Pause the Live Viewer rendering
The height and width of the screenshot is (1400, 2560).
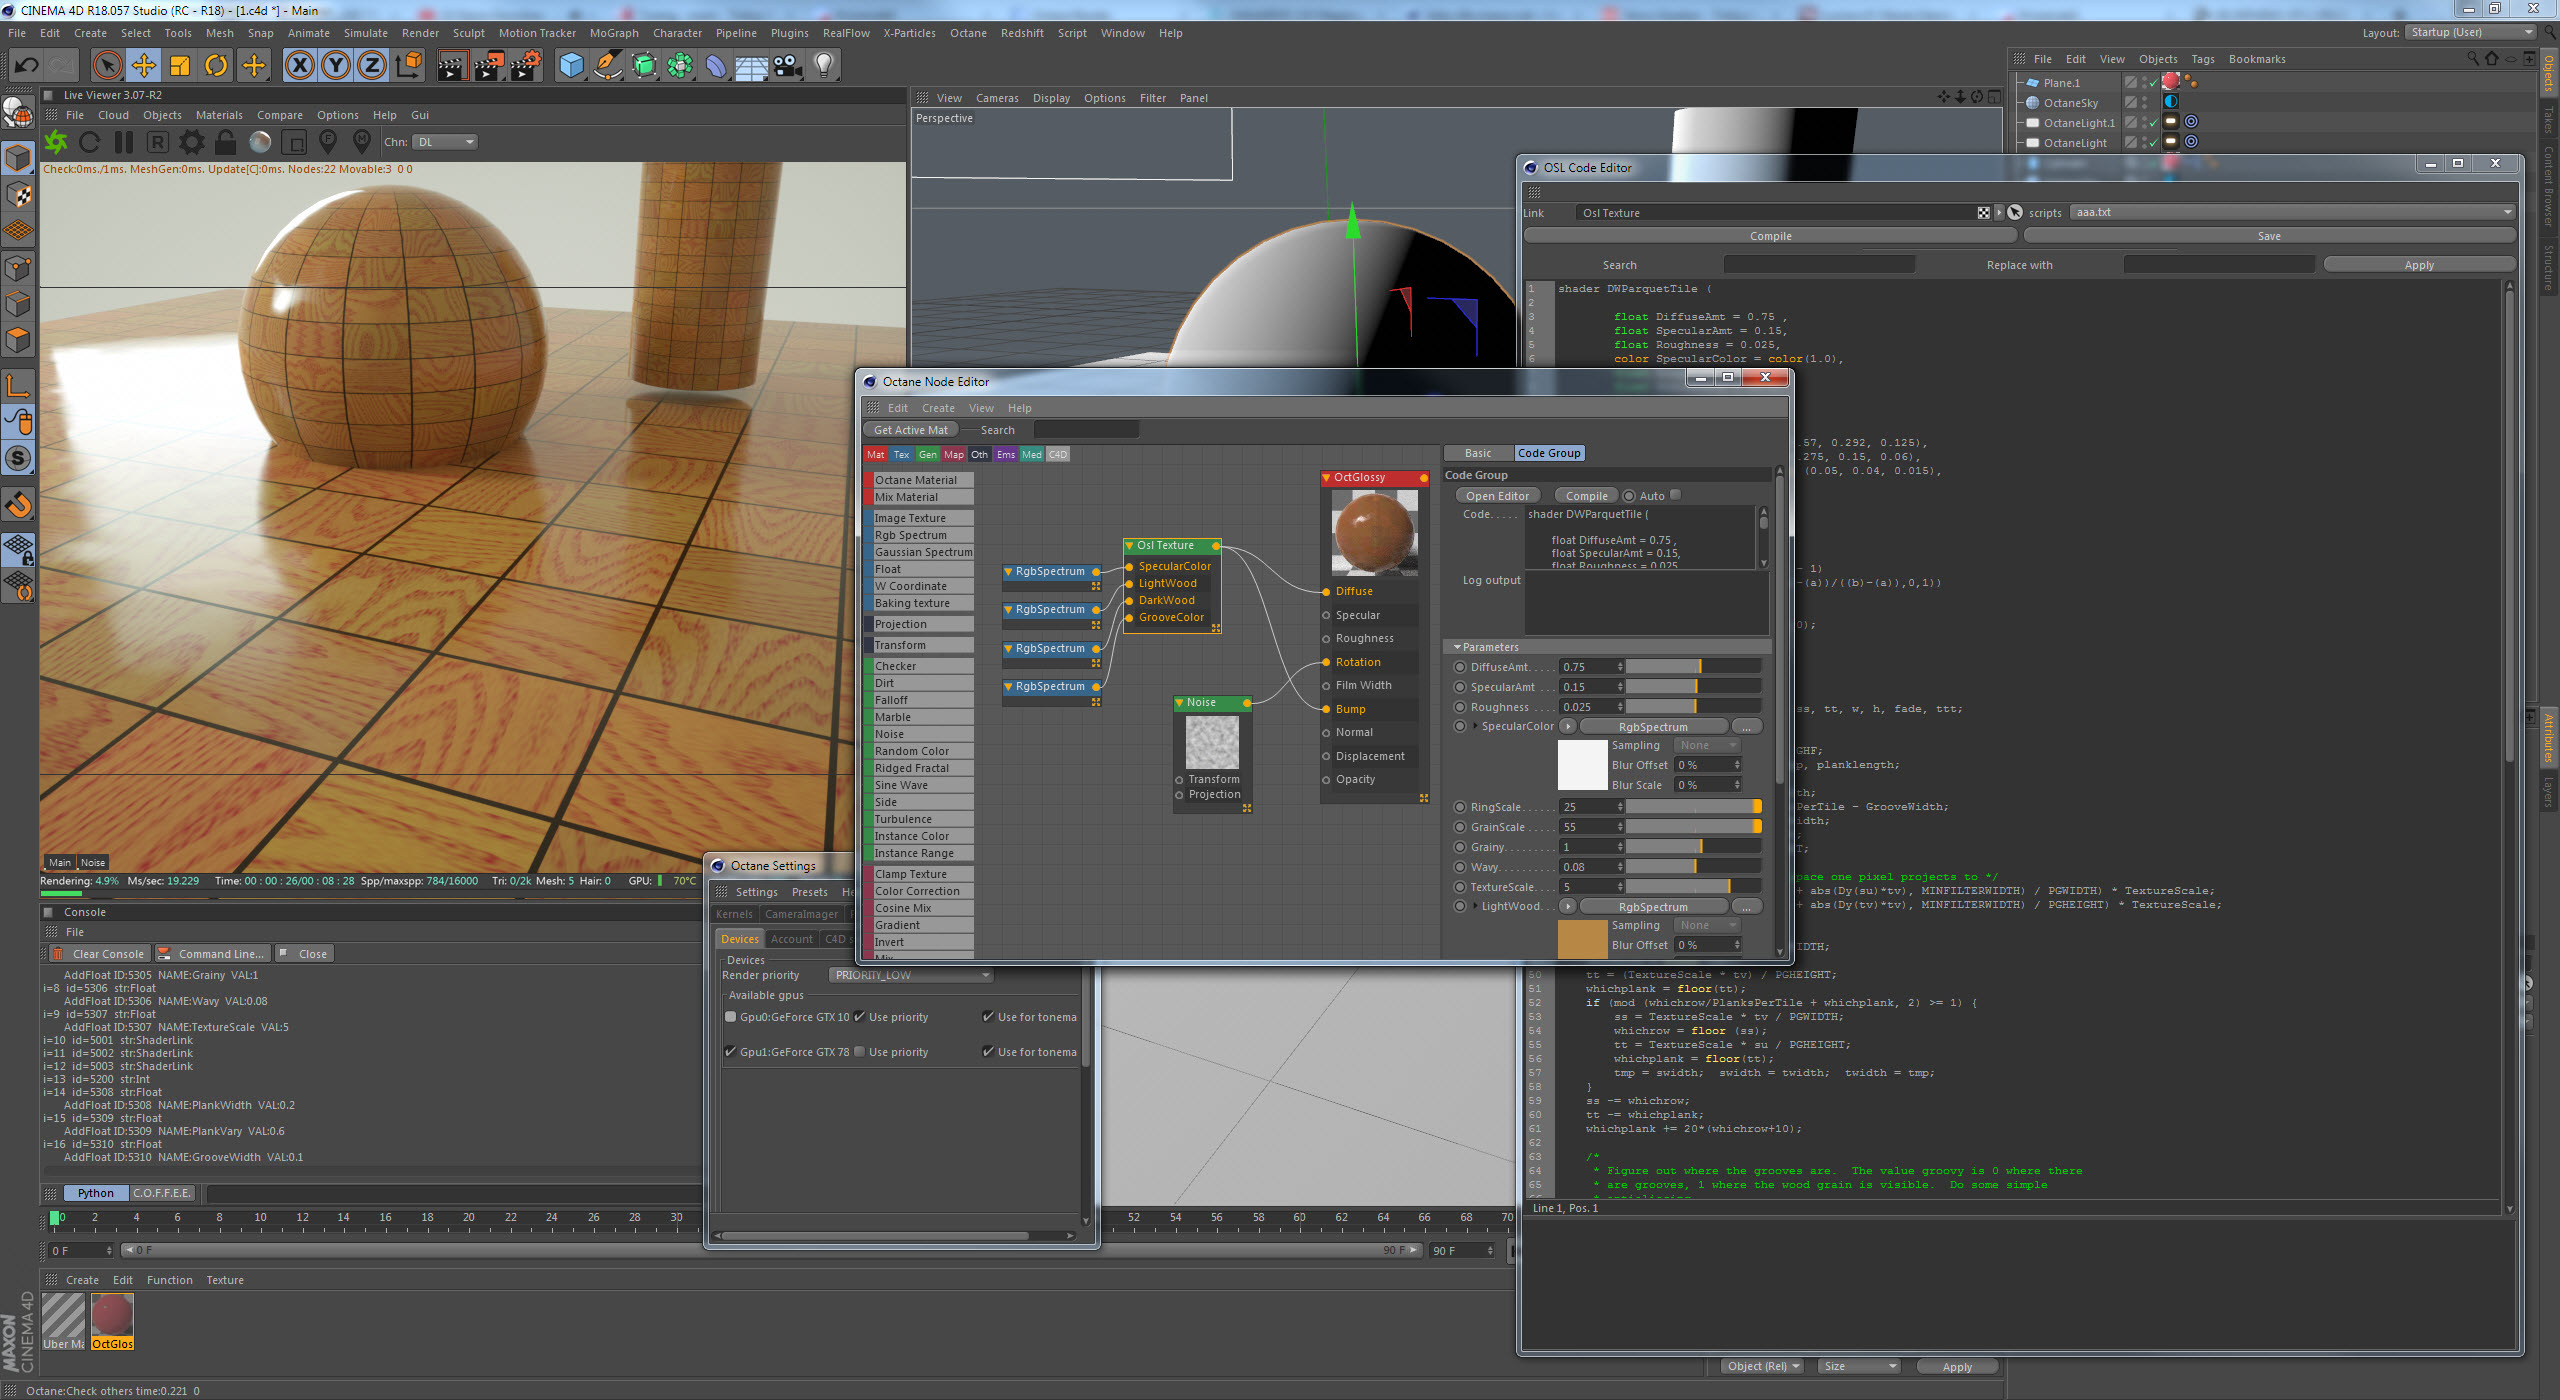[124, 142]
